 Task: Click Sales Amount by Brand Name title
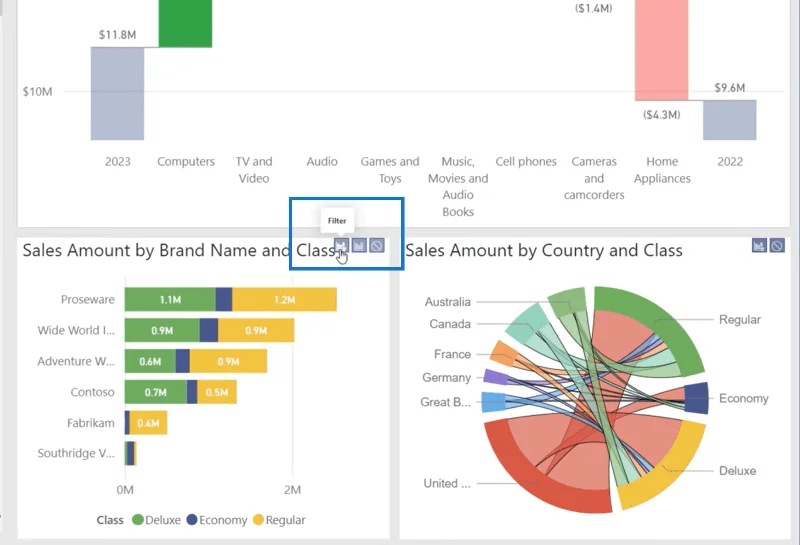coord(179,251)
